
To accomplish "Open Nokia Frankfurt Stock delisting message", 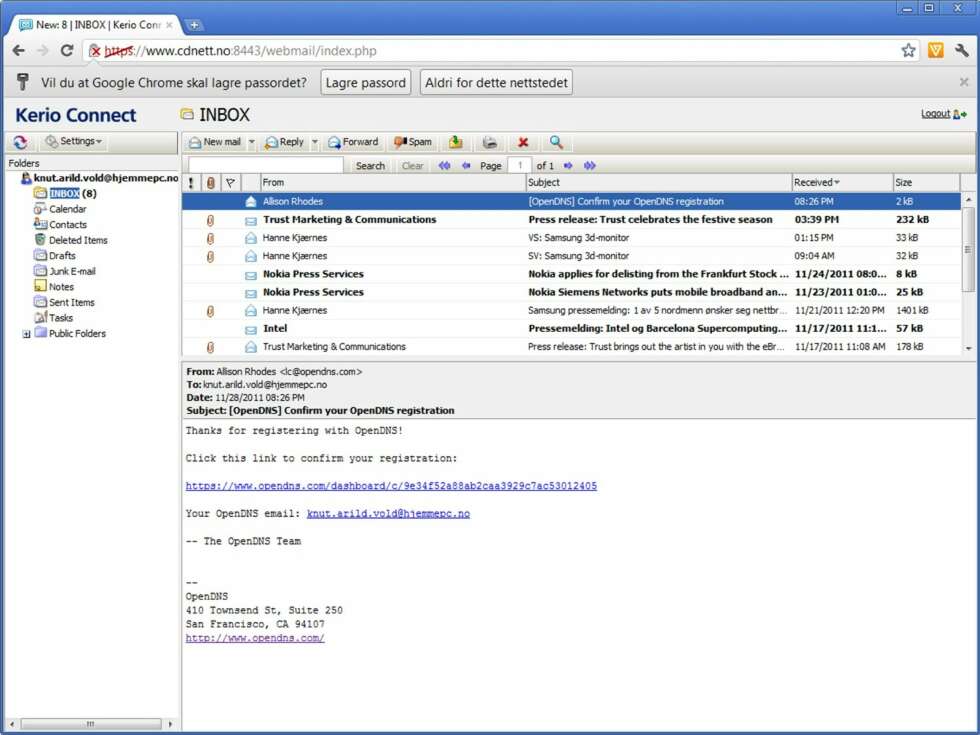I will 571,274.
